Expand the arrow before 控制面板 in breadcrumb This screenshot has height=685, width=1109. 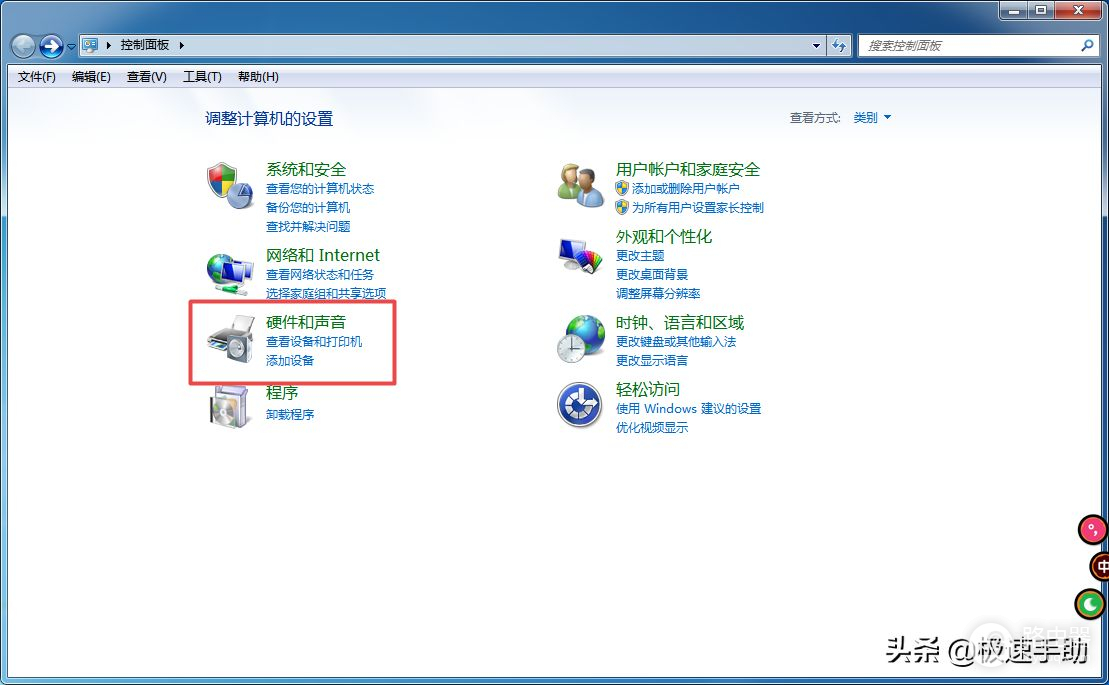pyautogui.click(x=109, y=45)
